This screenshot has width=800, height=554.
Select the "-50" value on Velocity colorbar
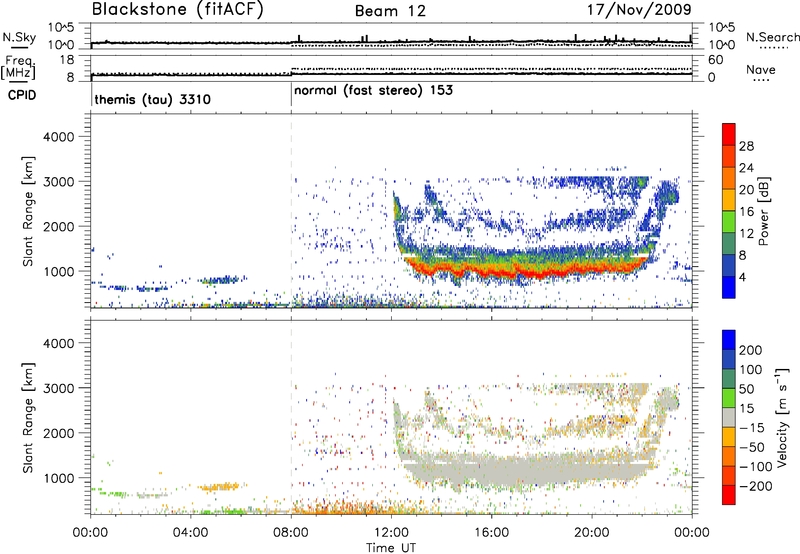point(752,447)
